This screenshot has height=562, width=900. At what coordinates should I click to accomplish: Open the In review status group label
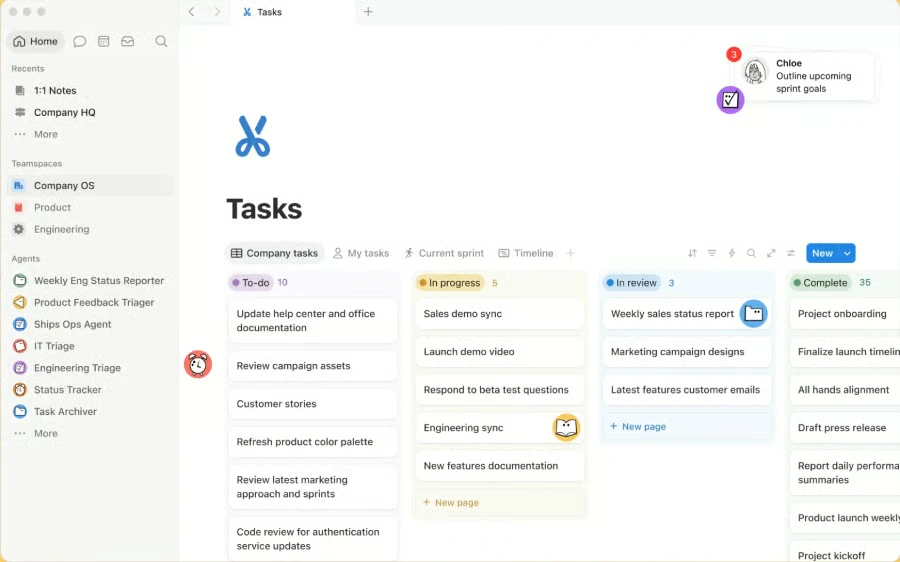(x=631, y=282)
